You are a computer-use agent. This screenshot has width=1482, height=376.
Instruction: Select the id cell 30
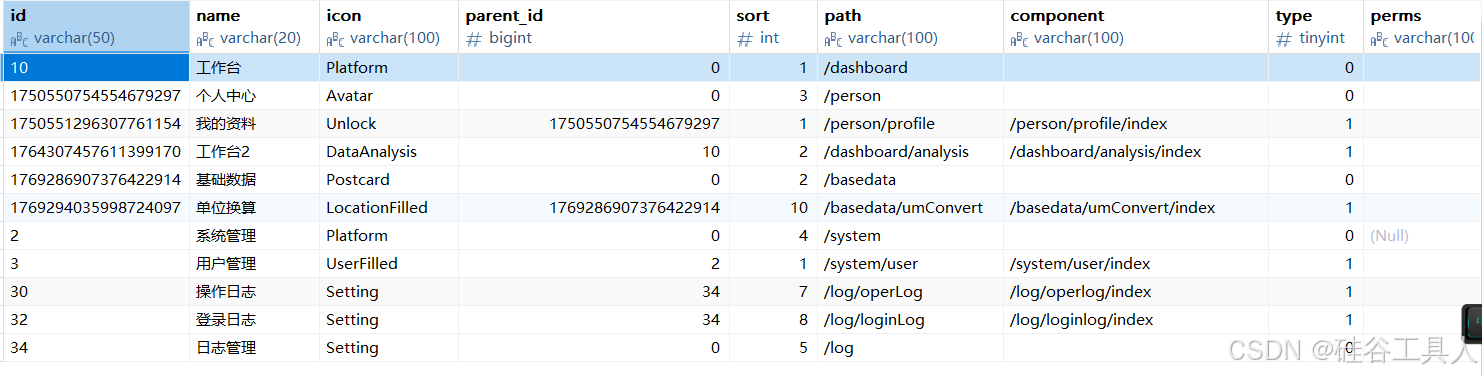(x=95, y=292)
